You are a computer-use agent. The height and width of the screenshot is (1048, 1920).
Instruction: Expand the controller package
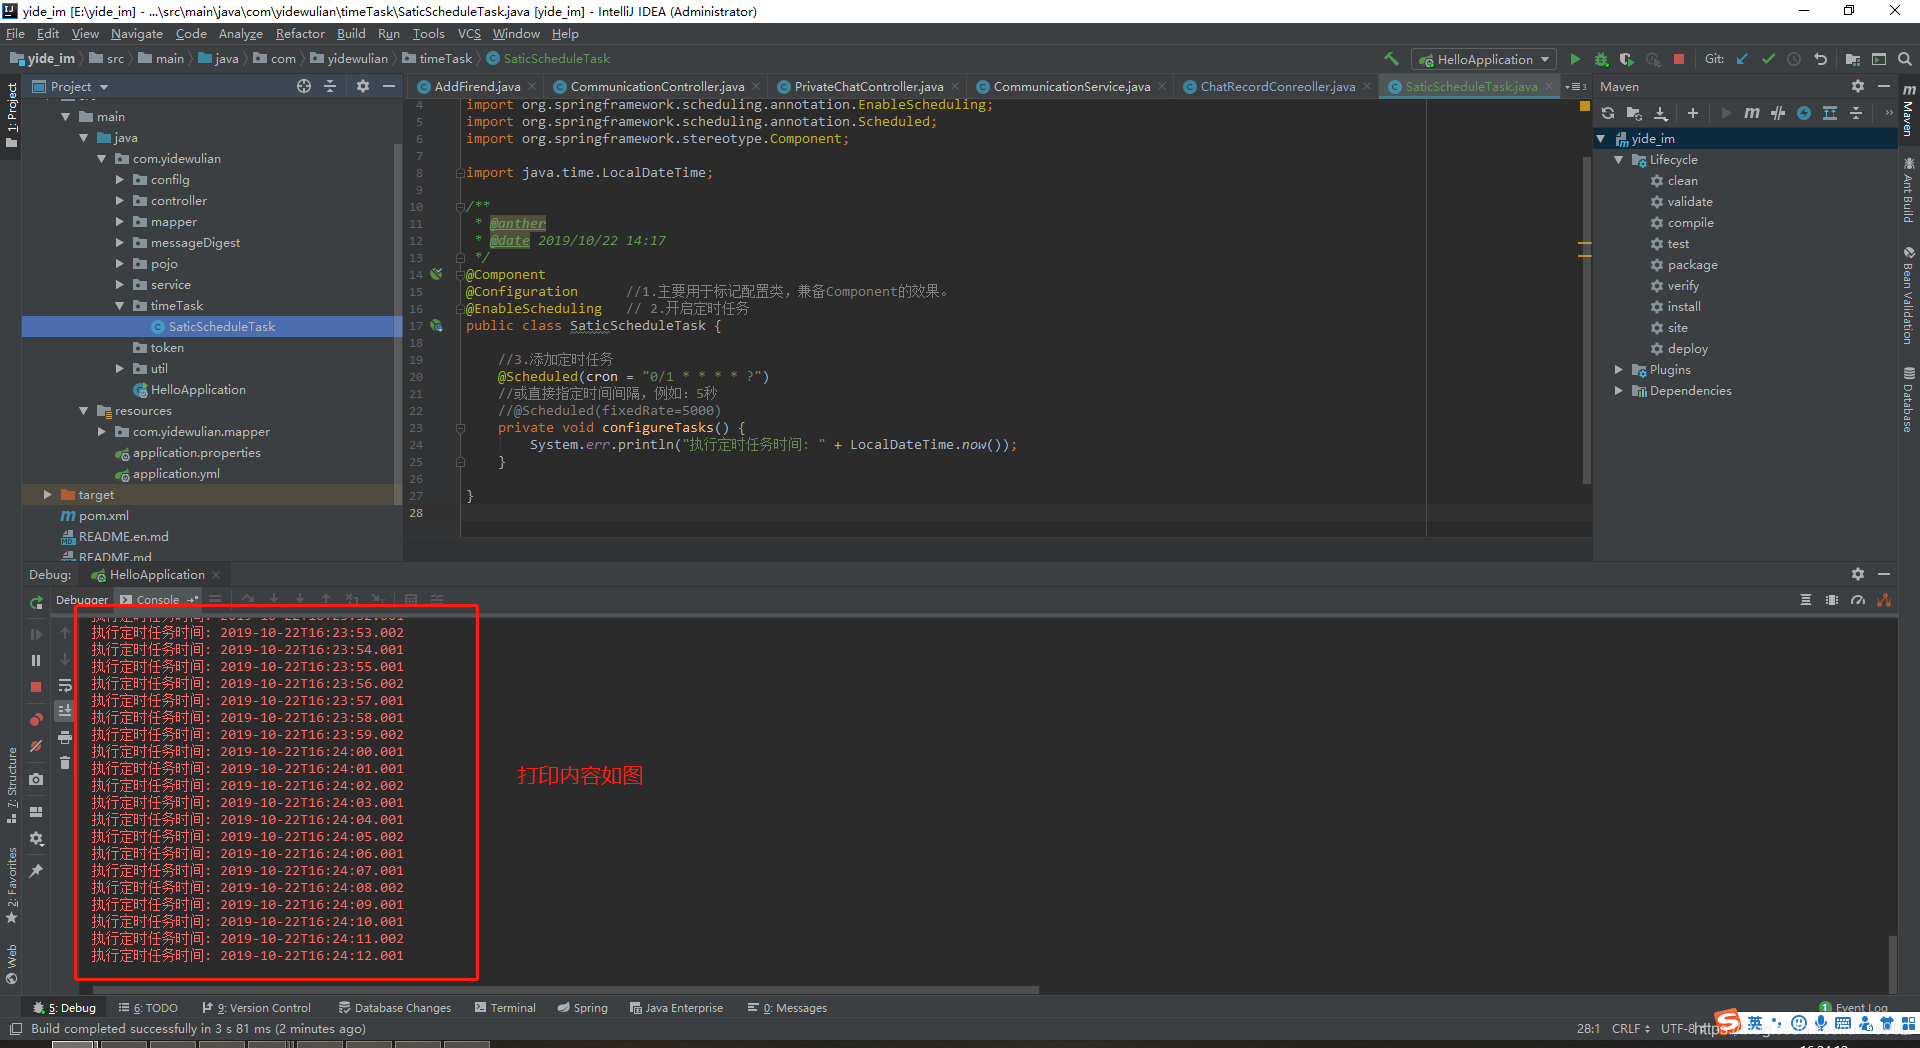point(120,201)
